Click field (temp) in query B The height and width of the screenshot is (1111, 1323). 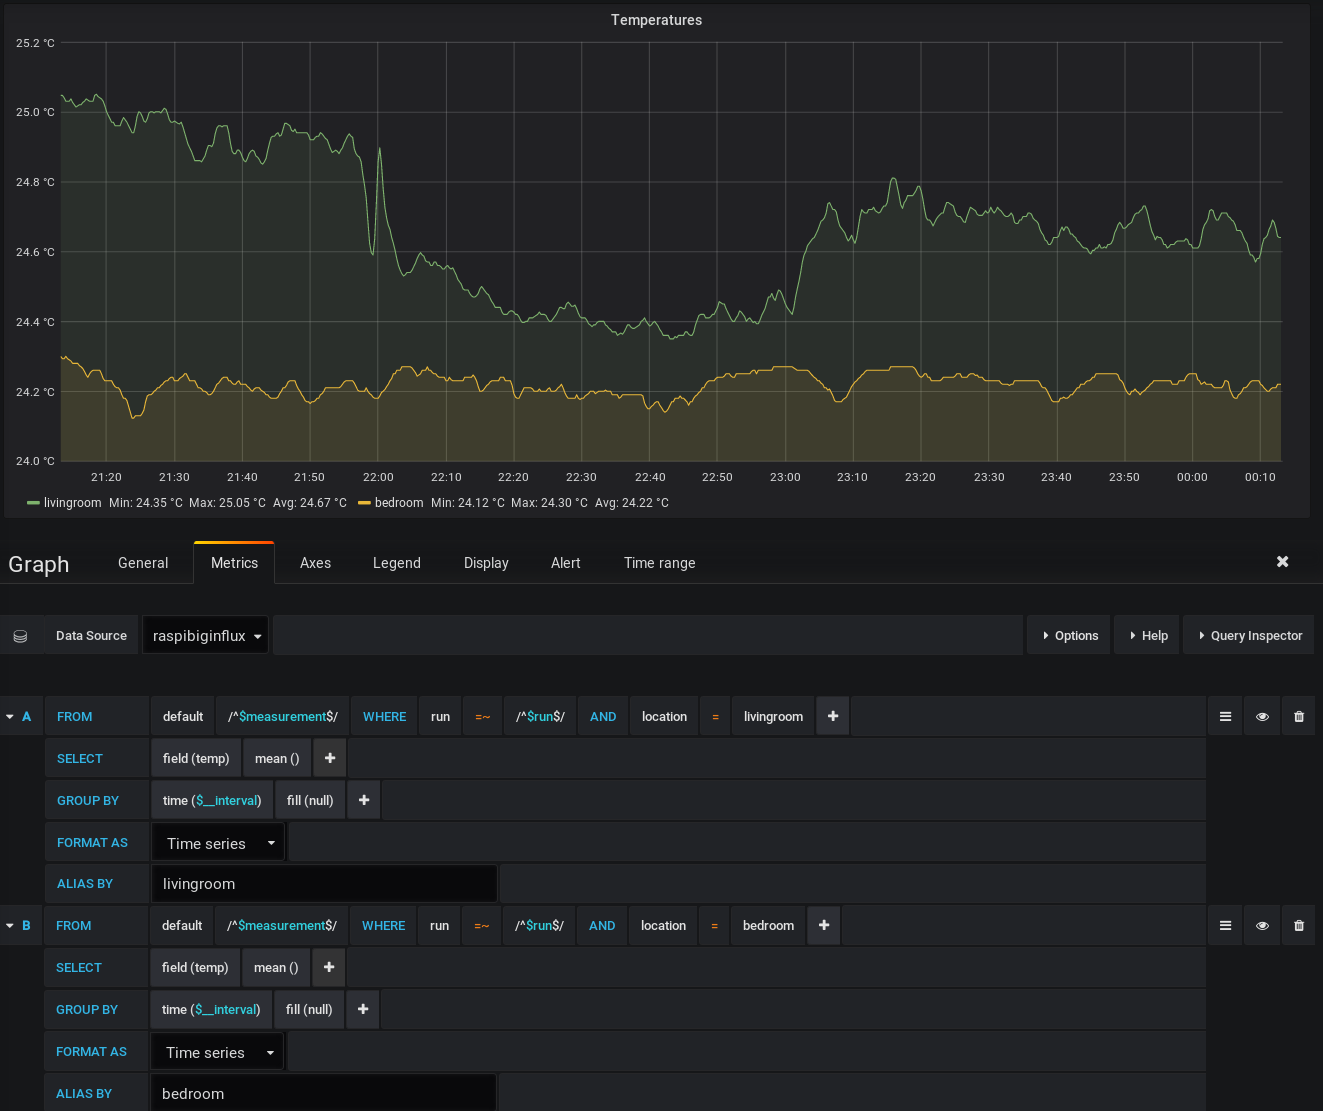pos(195,967)
